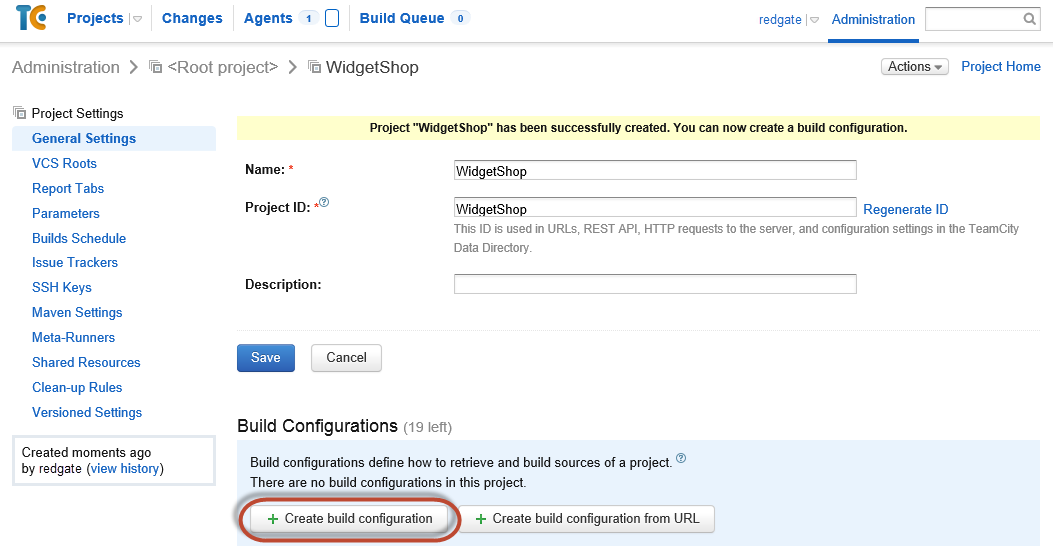
Task: Click the Regenerate ID link
Action: click(x=905, y=209)
